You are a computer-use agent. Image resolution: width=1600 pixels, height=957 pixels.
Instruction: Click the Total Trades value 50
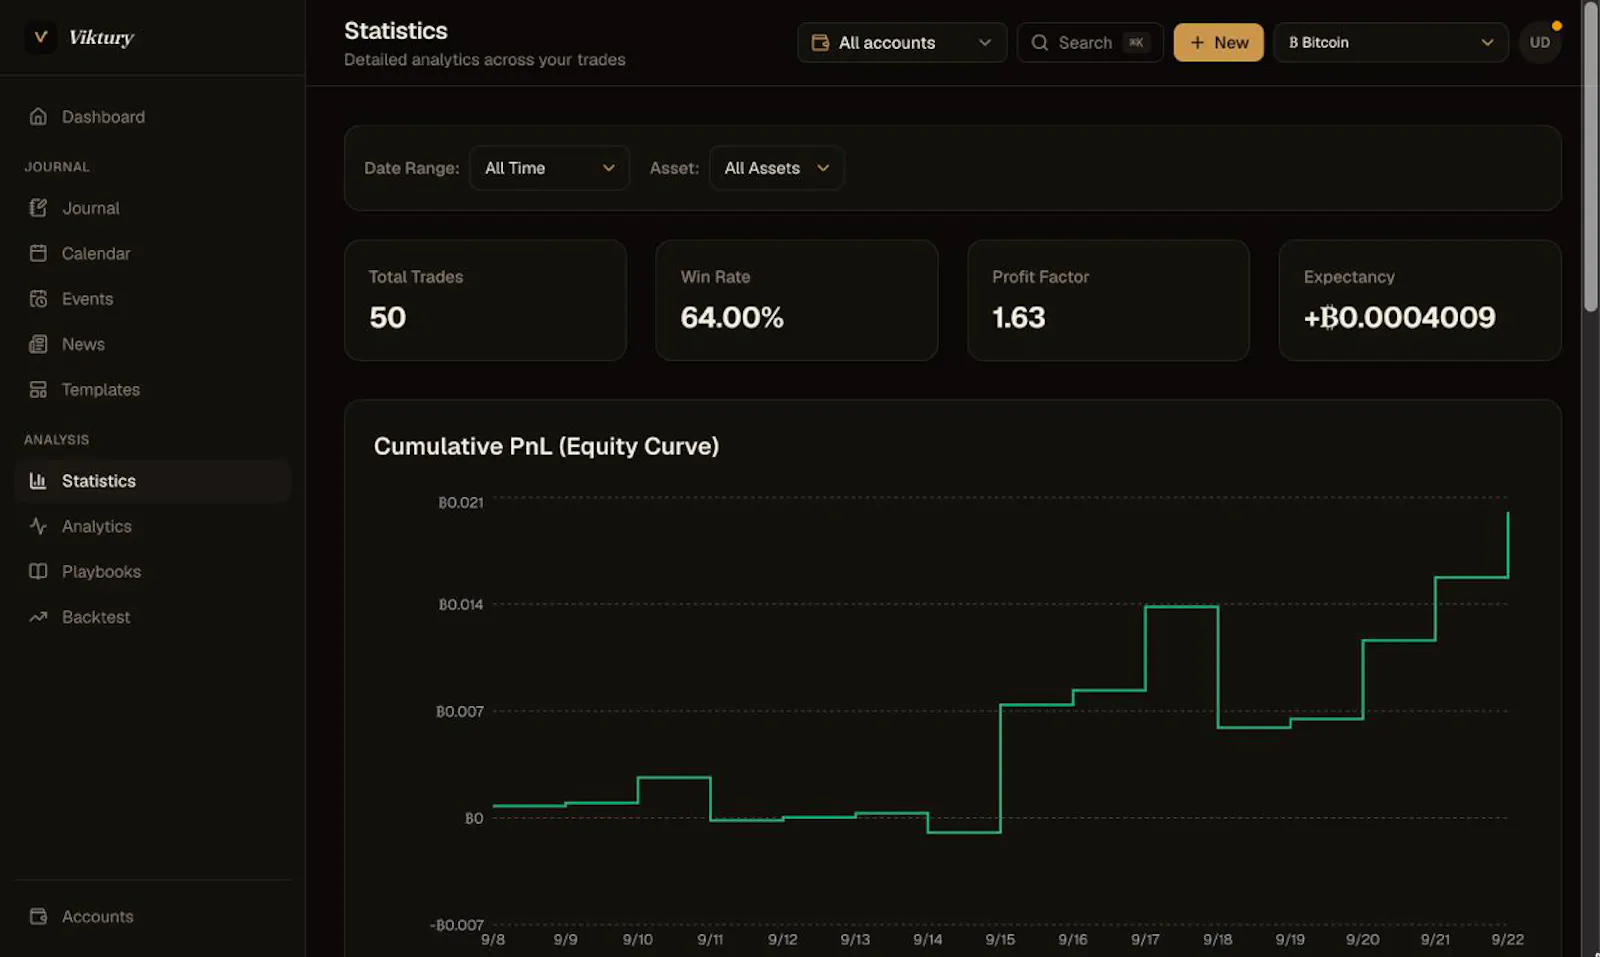[387, 318]
